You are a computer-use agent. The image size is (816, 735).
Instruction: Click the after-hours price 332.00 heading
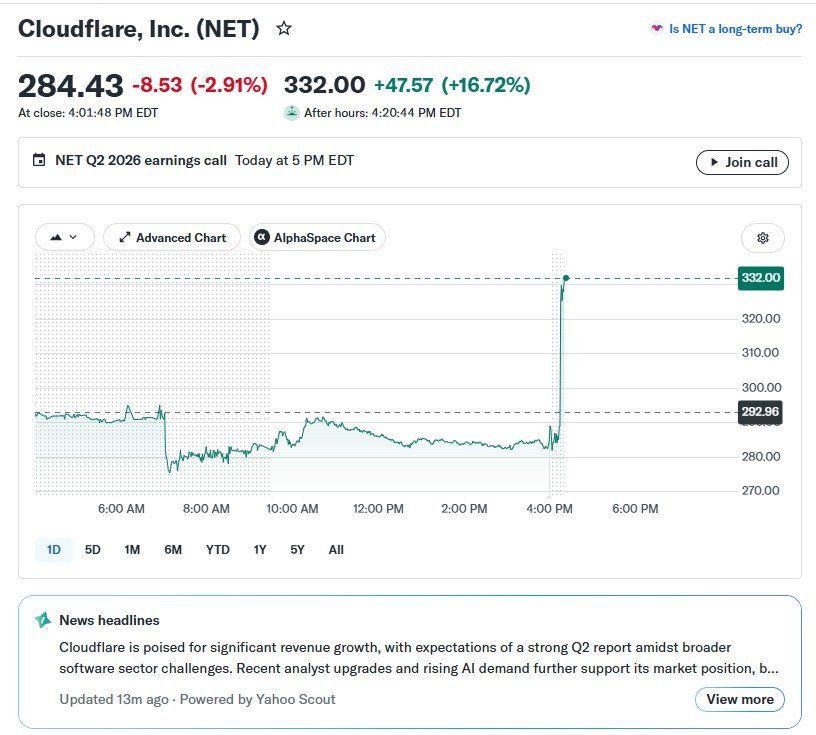tap(325, 85)
